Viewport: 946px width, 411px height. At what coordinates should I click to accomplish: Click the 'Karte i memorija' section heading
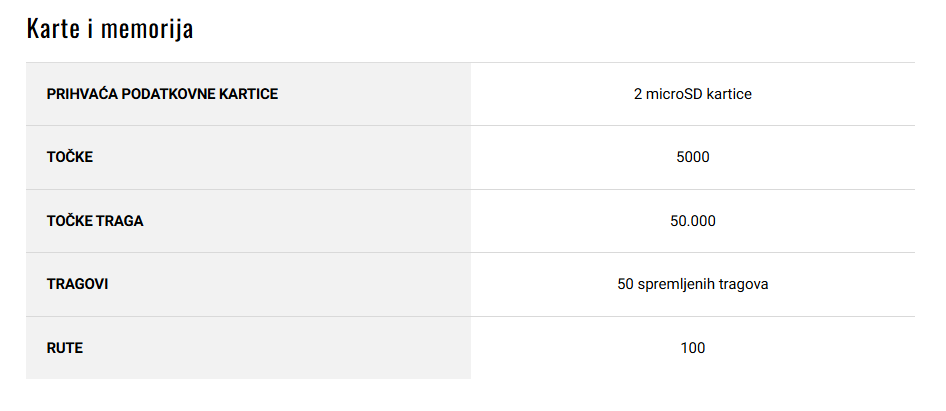pyautogui.click(x=110, y=29)
